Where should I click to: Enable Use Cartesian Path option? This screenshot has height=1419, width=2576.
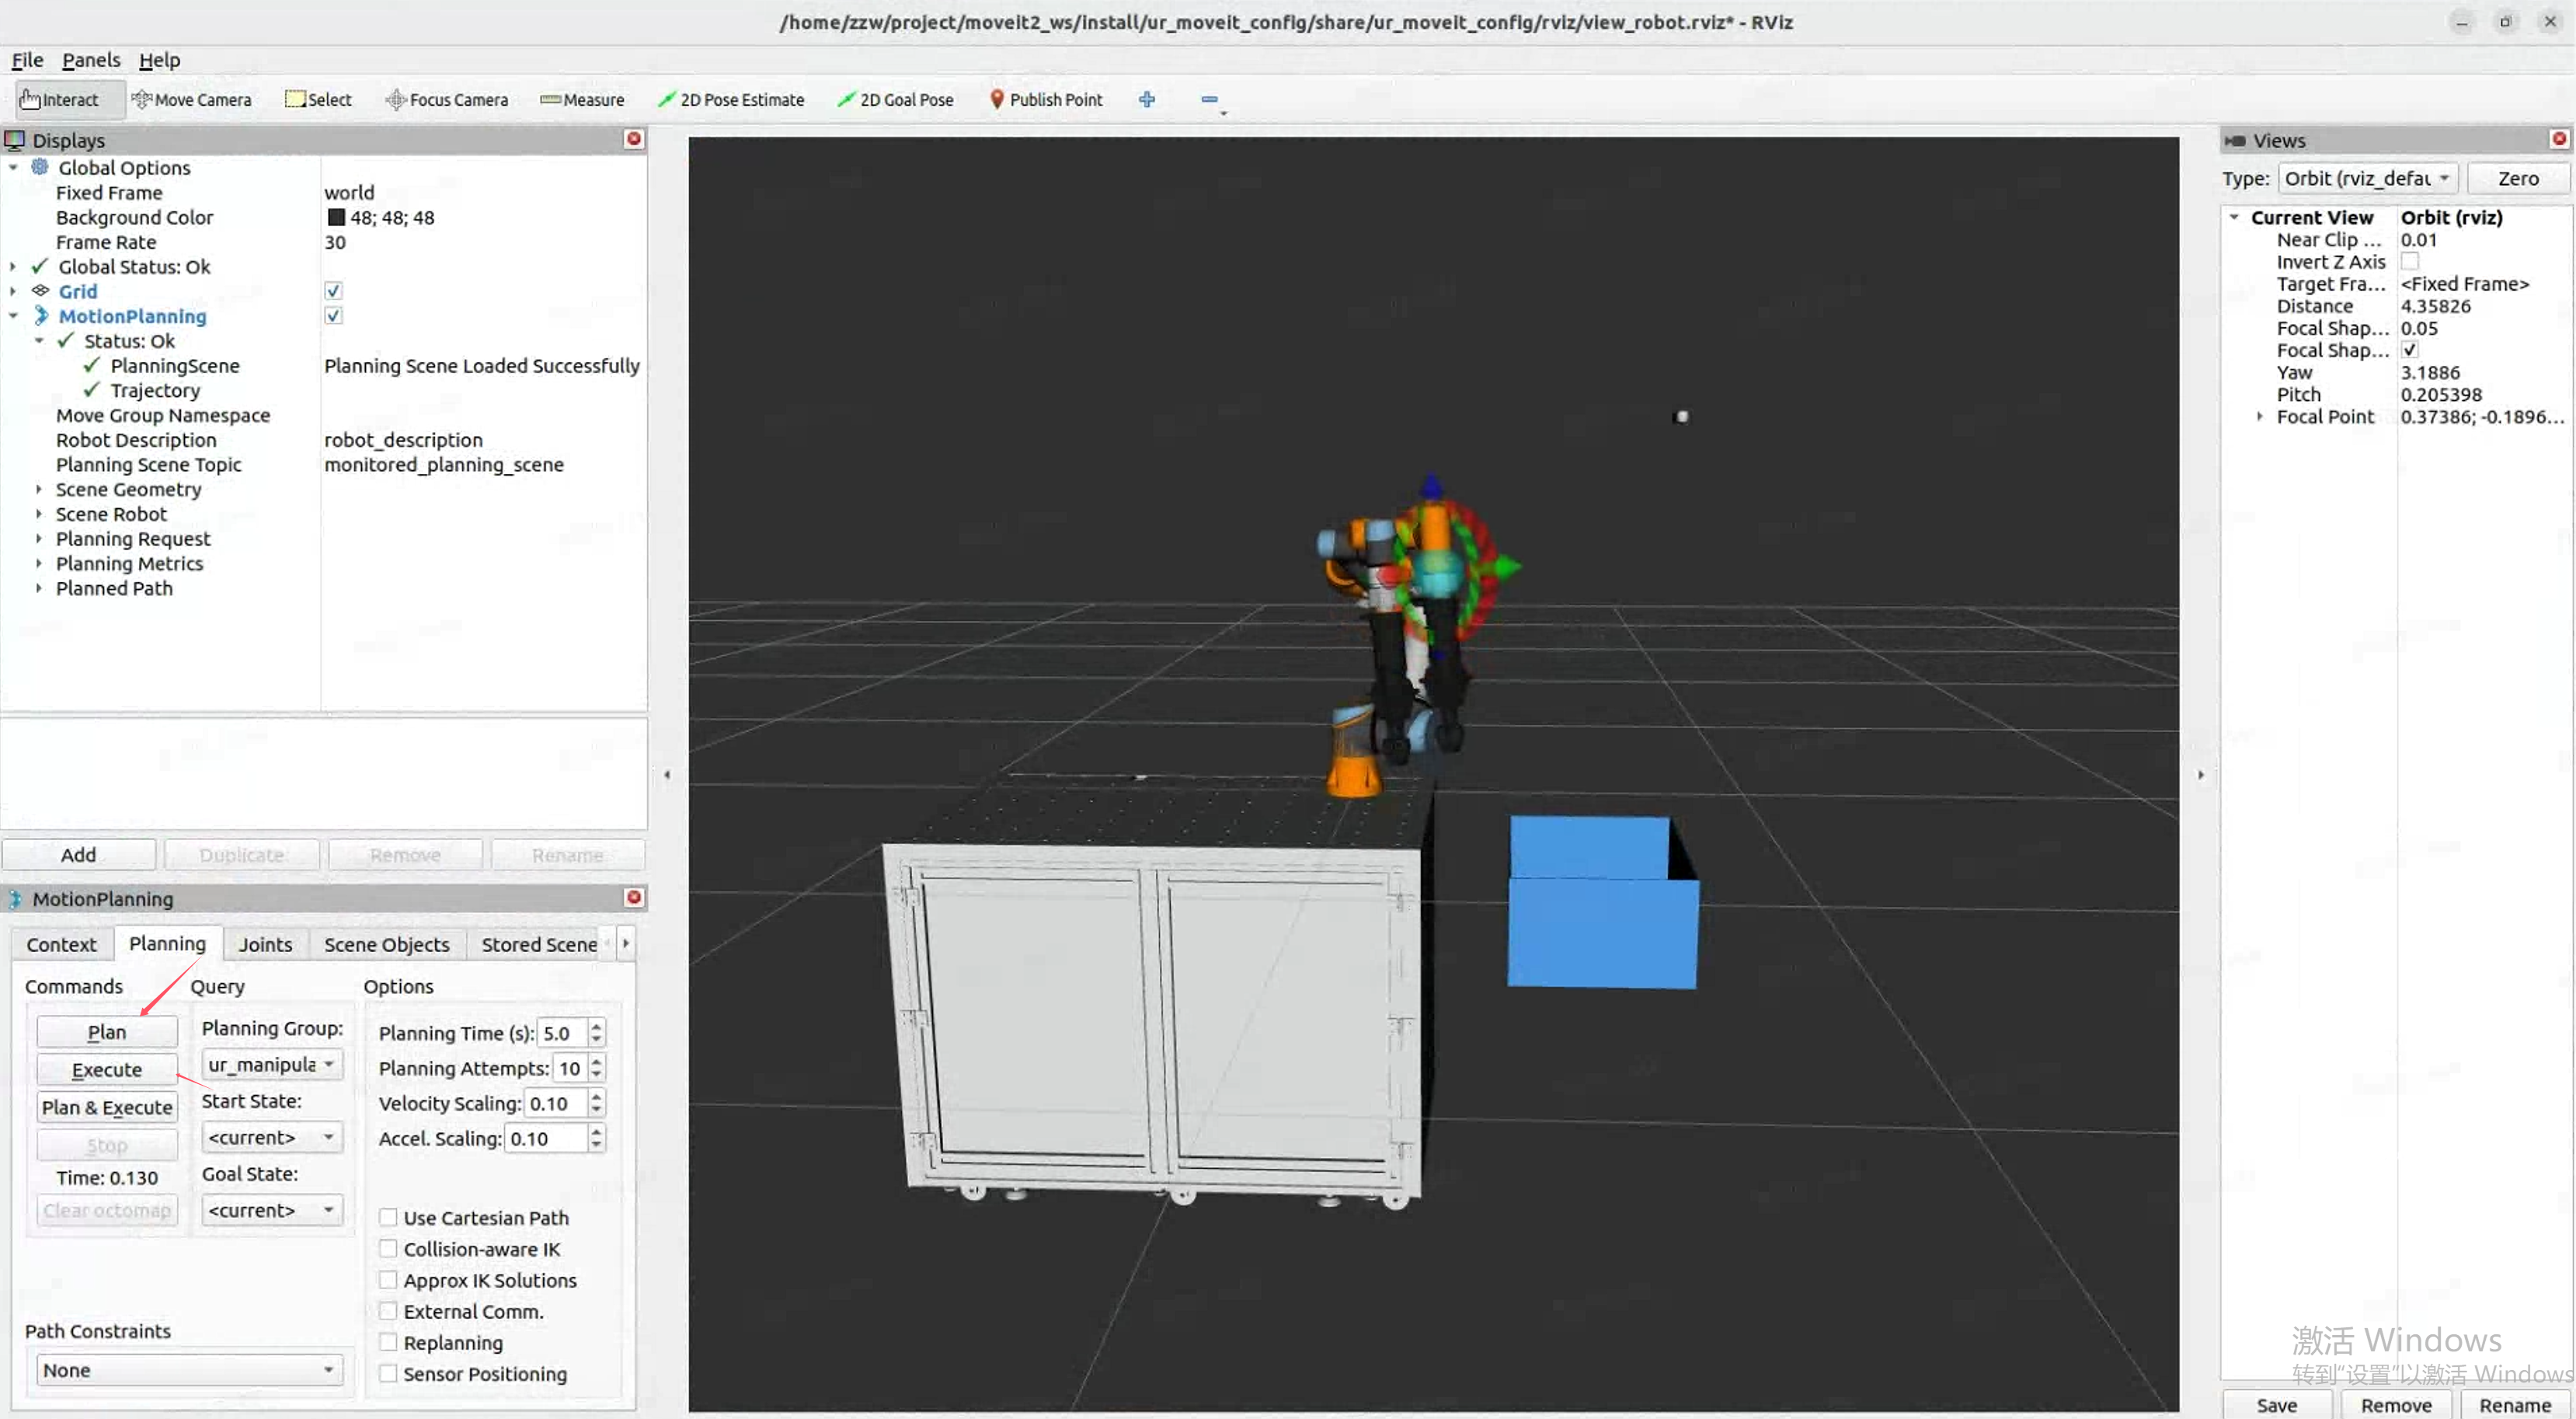[x=389, y=1217]
